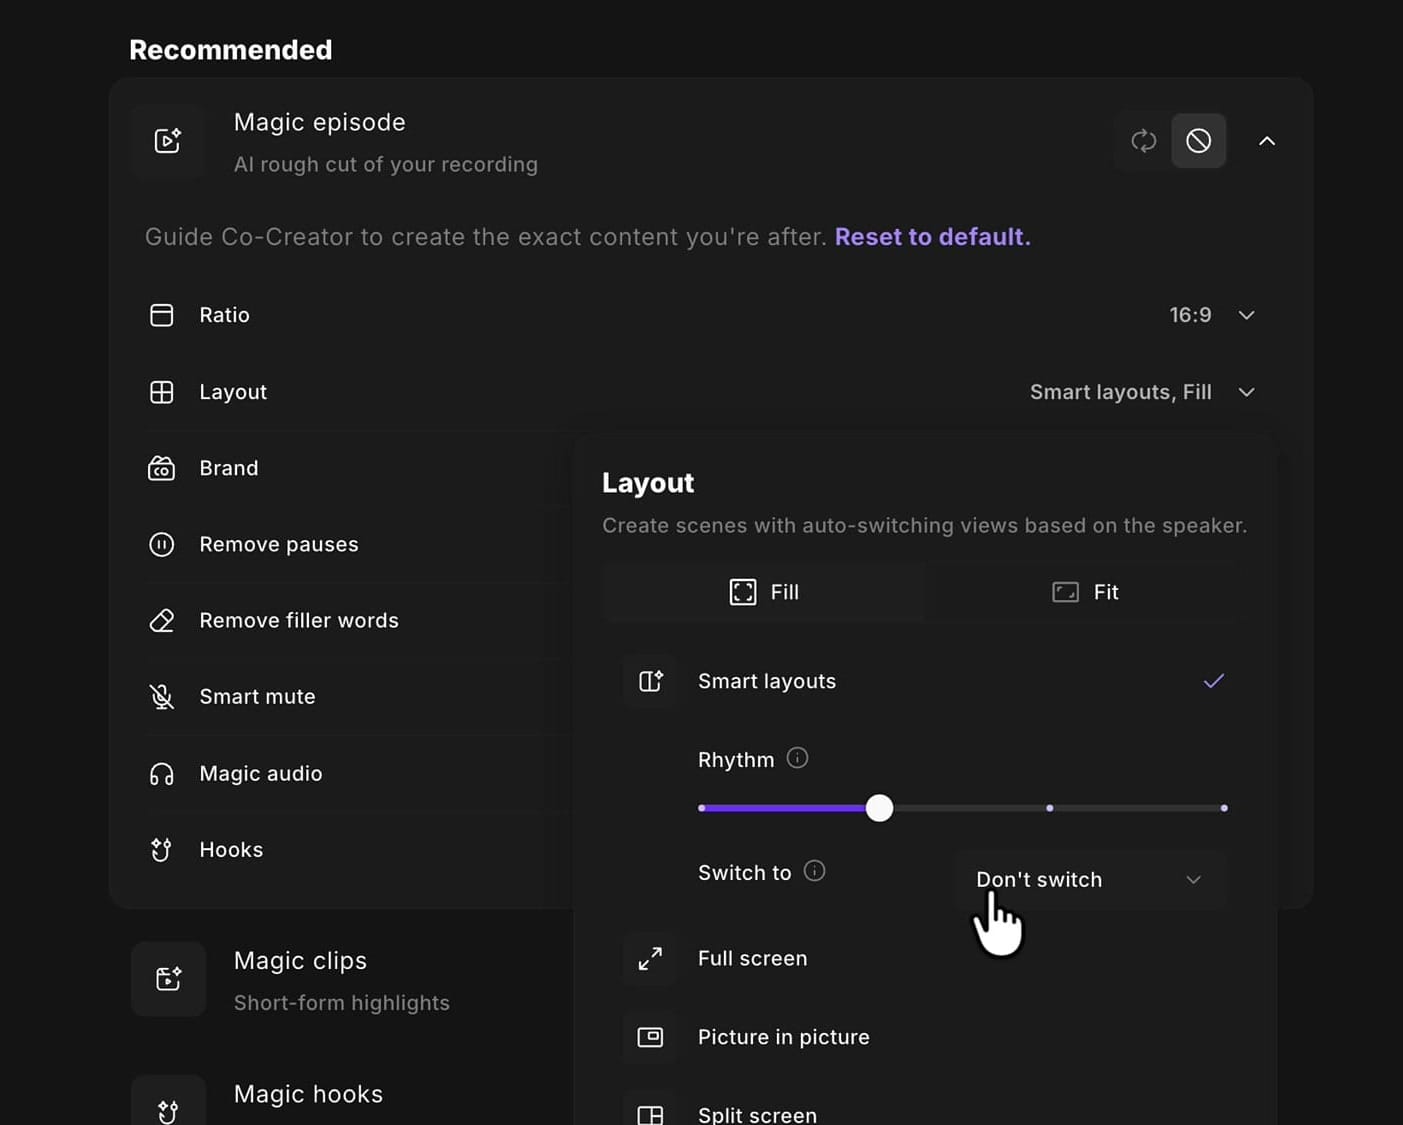Click the Rhythm slider handle
This screenshot has height=1125, width=1403.
879,808
